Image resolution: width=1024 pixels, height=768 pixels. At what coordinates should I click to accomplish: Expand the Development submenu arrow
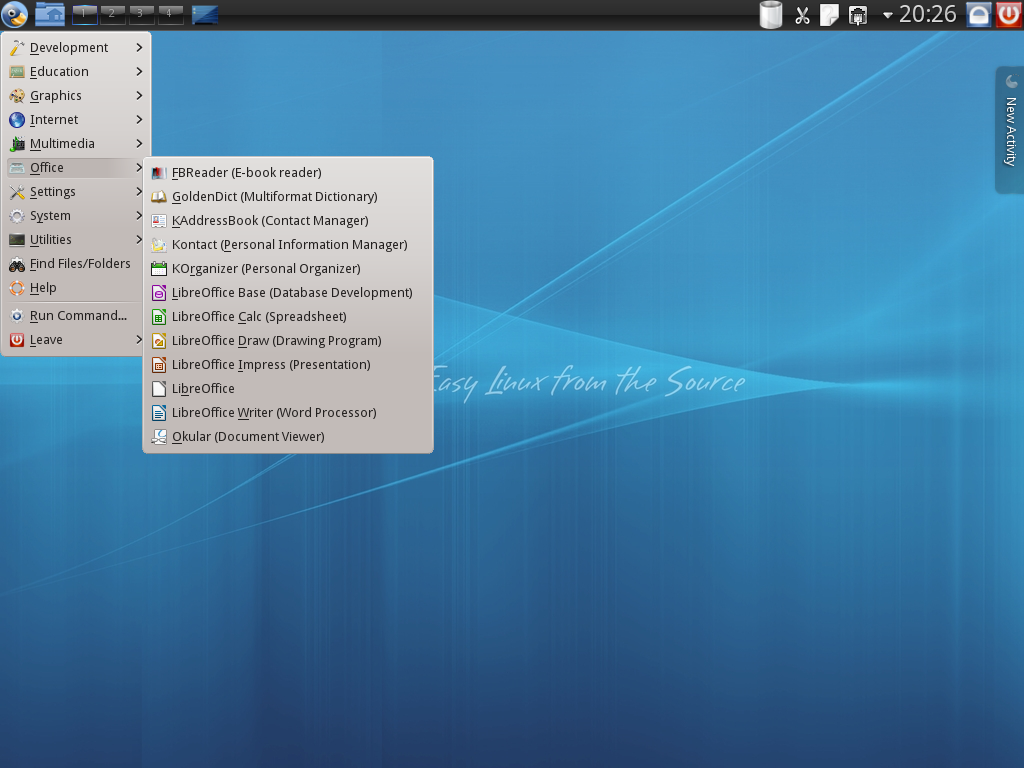[138, 48]
